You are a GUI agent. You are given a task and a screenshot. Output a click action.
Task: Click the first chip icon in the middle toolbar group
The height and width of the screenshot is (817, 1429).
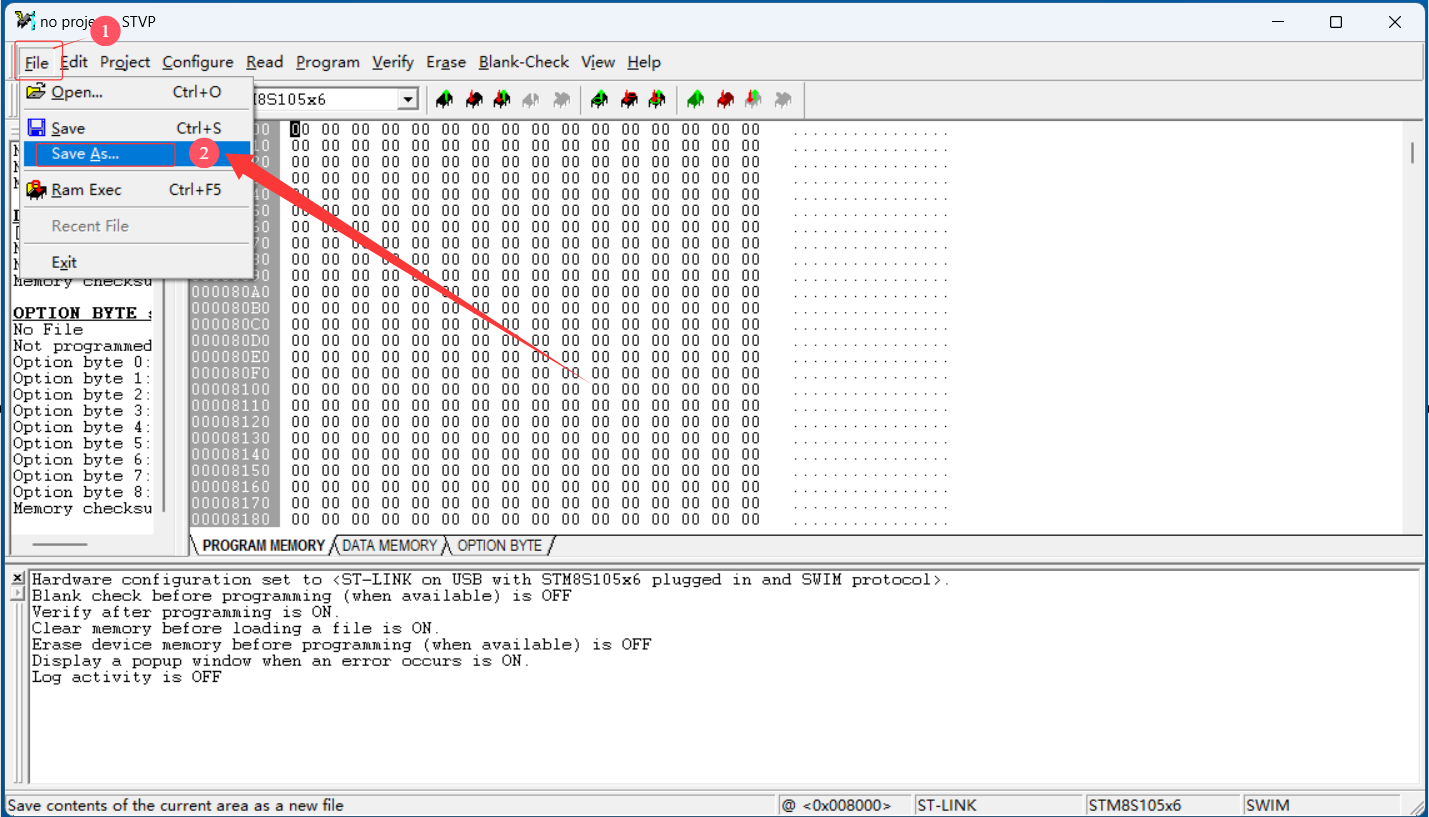click(599, 99)
